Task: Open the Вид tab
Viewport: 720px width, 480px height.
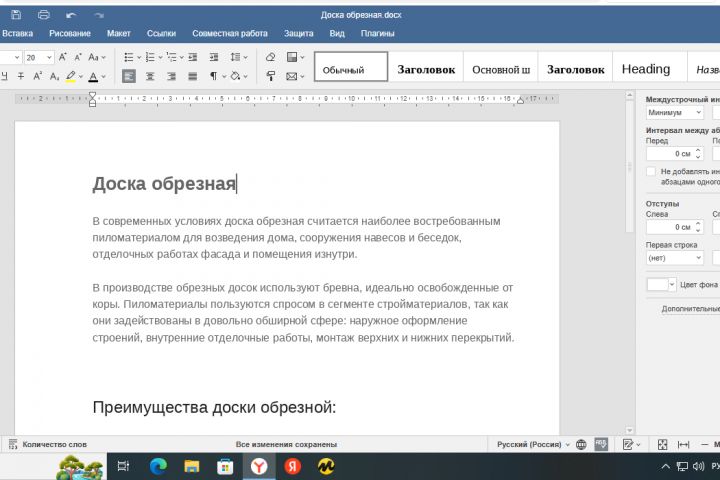Action: pyautogui.click(x=337, y=34)
